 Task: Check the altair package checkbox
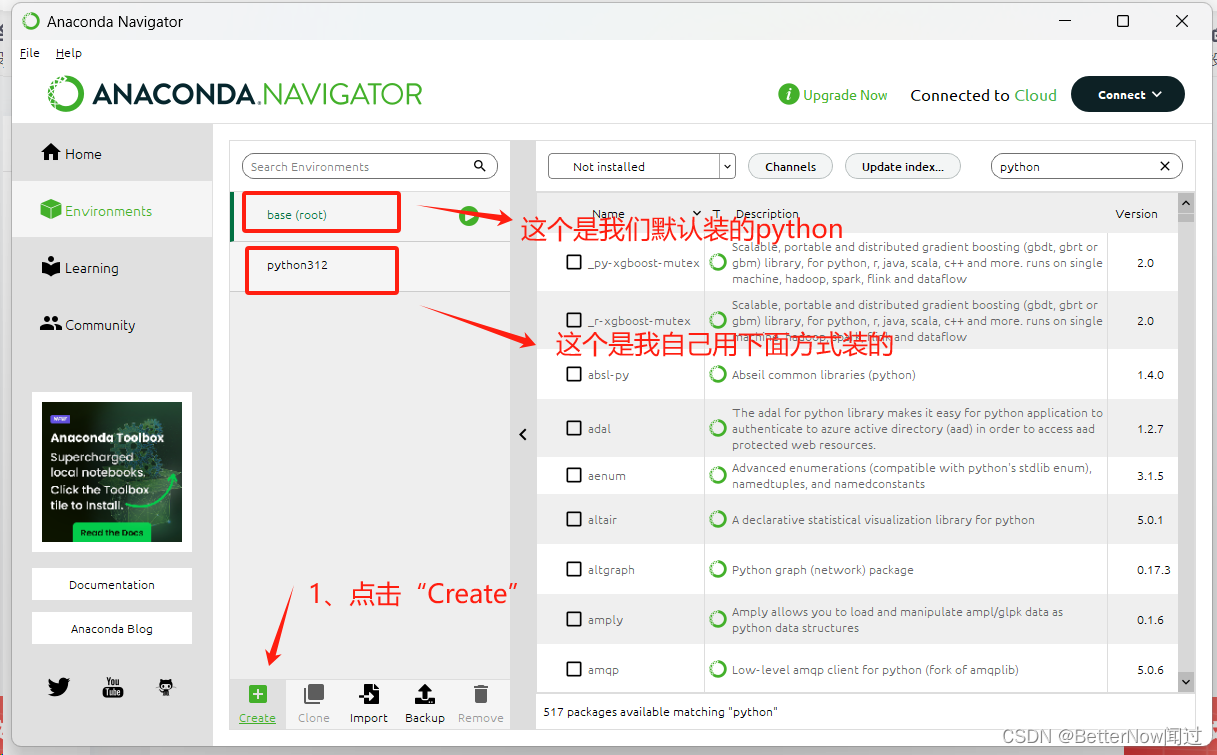click(x=574, y=519)
